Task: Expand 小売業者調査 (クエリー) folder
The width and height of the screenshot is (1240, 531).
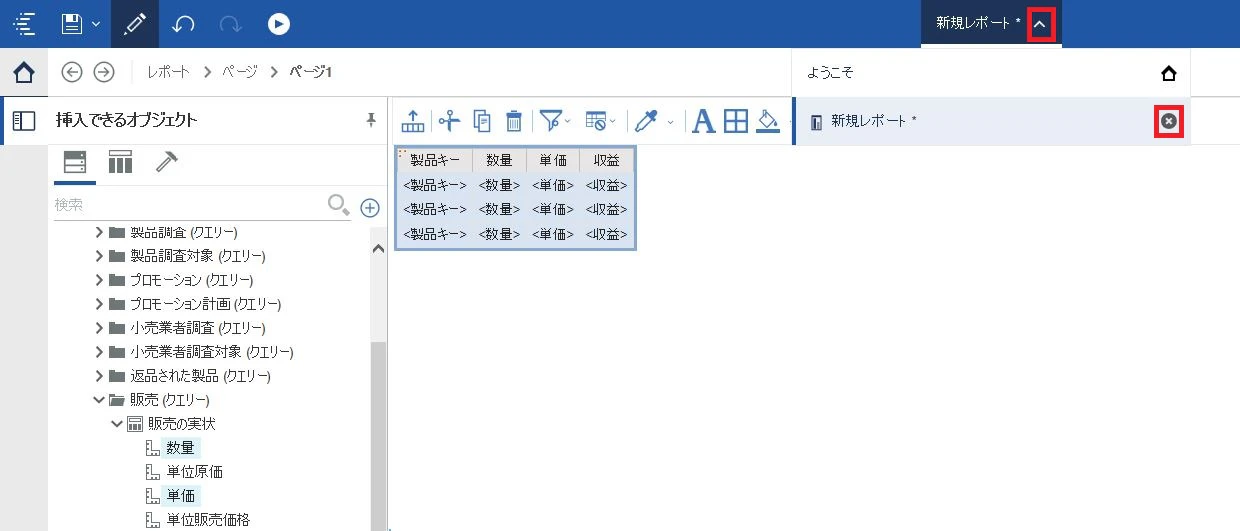Action: click(x=99, y=328)
